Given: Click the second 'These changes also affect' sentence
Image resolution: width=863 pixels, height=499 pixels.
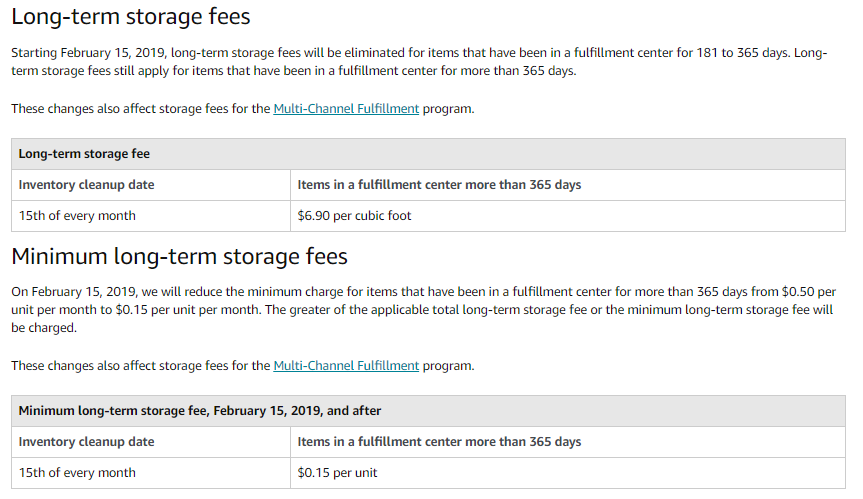Looking at the screenshot, I should (243, 366).
